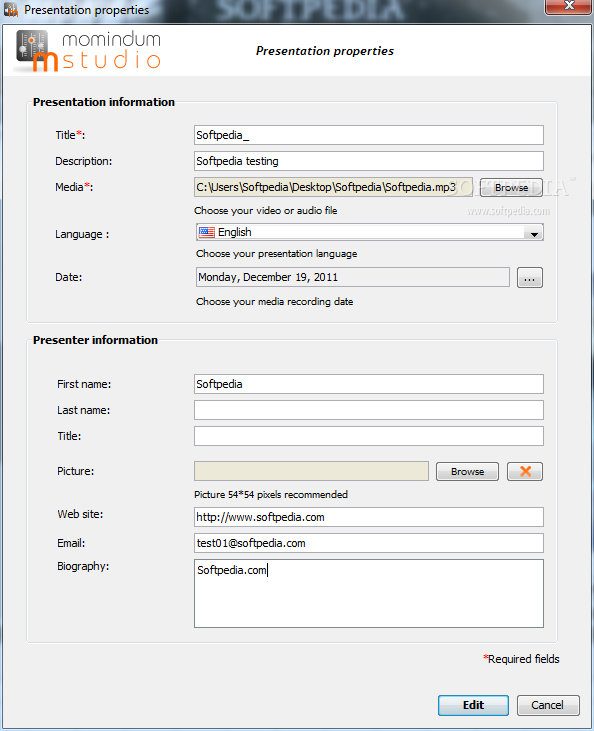Click the 'Required fields' note
Screen dimensions: 594x731
(521, 659)
